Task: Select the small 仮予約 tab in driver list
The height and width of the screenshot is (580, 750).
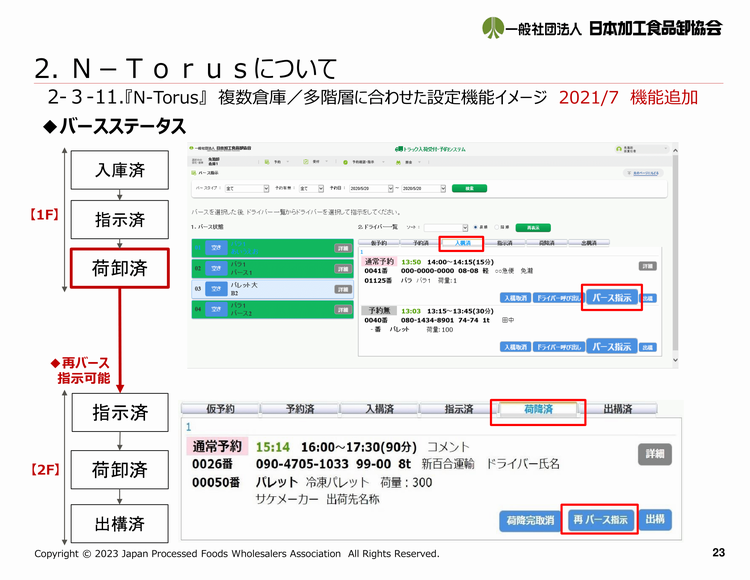Action: tap(379, 243)
